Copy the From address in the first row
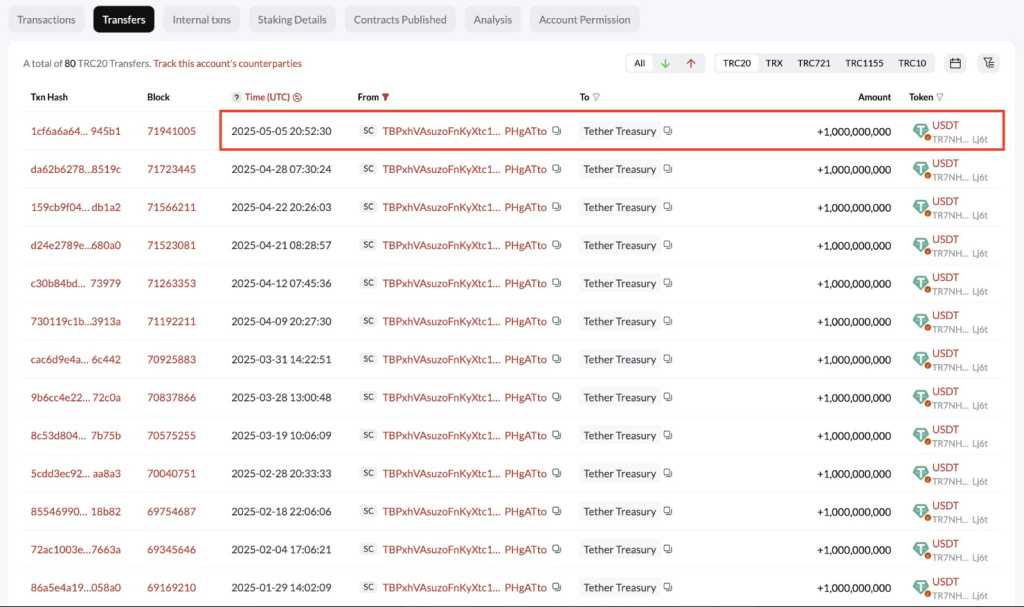This screenshot has width=1024, height=607. (x=557, y=131)
